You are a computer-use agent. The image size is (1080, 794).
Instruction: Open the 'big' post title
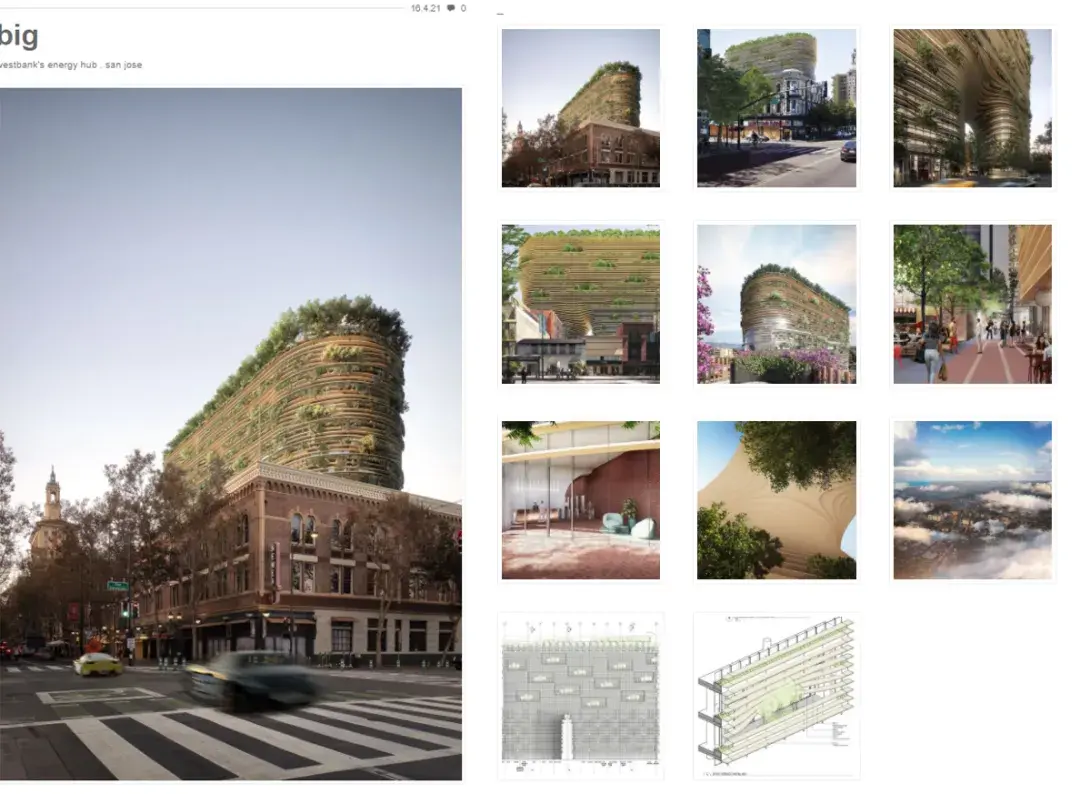pyautogui.click(x=19, y=36)
